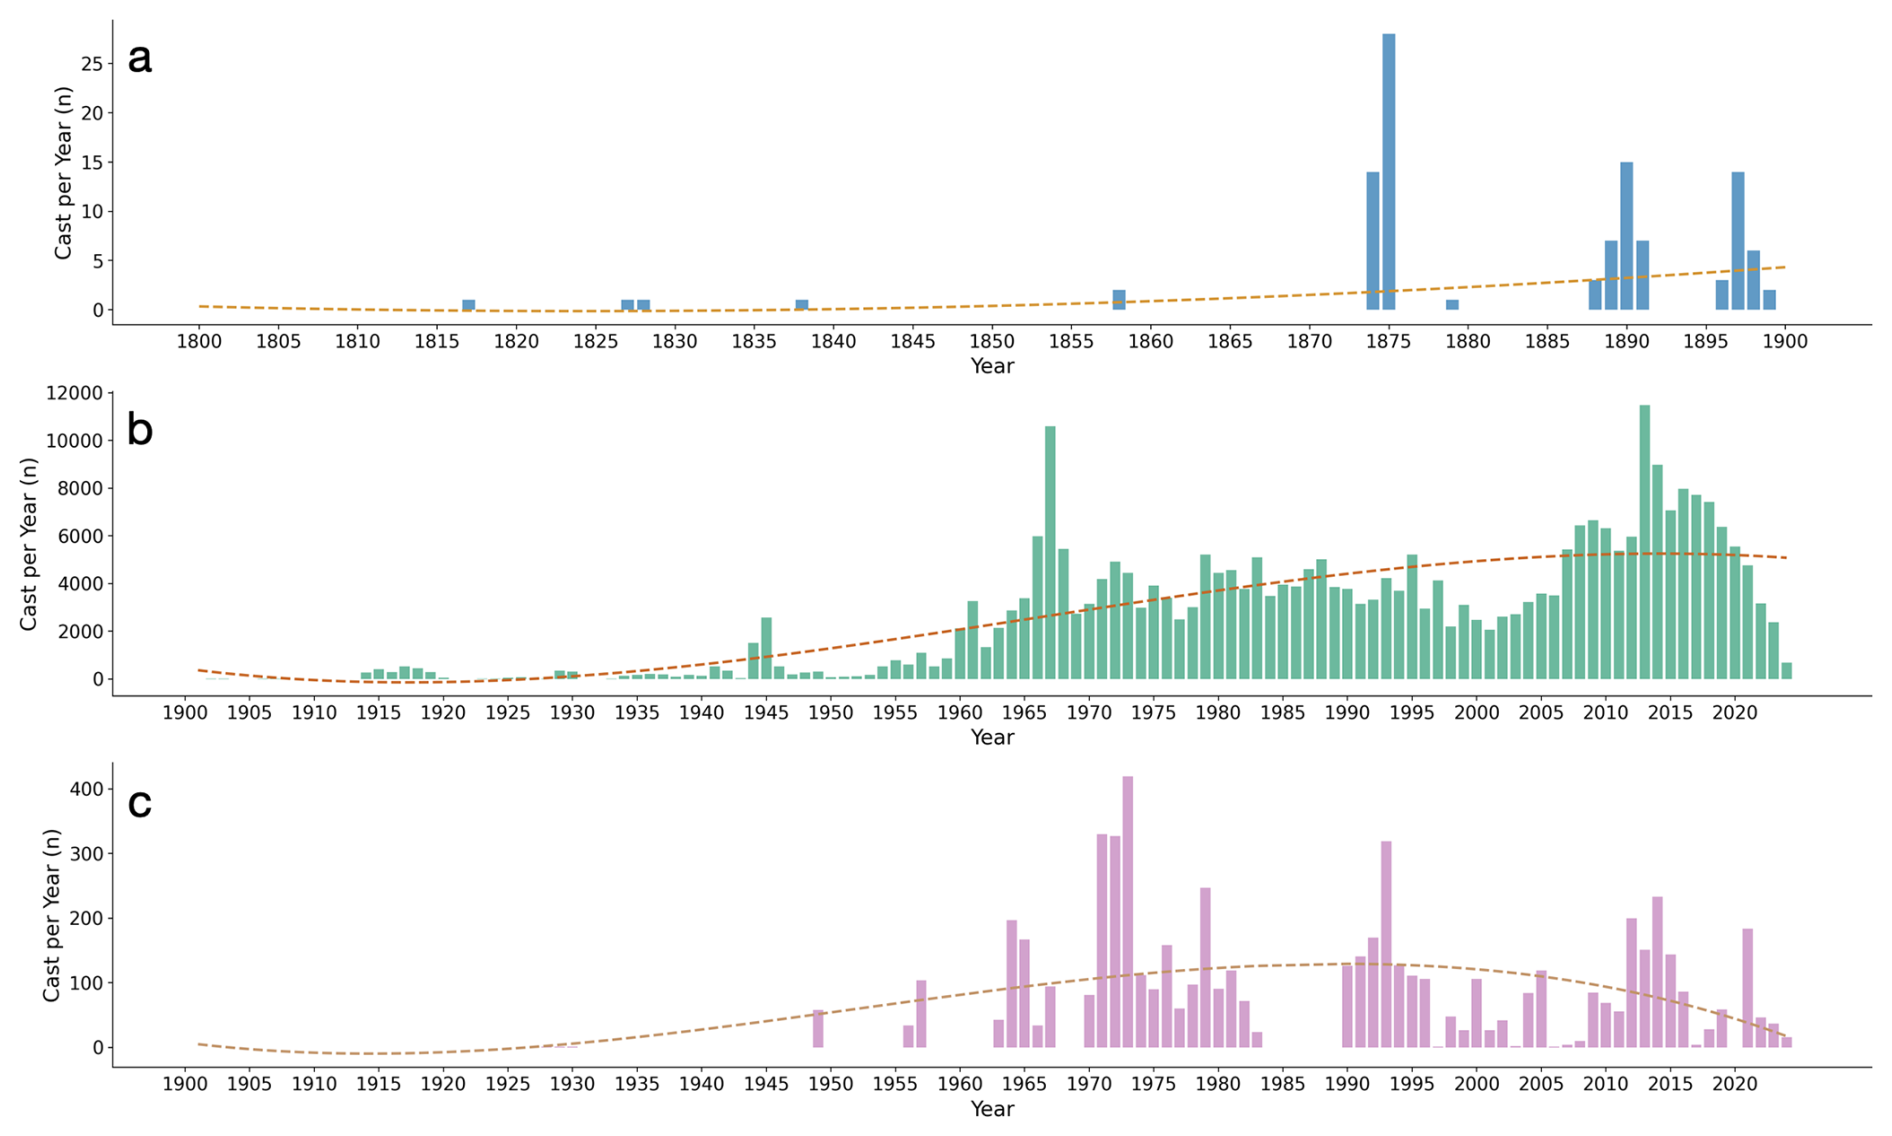Click the tallest purple bar in panel c
Viewport: 1892px width, 1136px height.
(1128, 912)
